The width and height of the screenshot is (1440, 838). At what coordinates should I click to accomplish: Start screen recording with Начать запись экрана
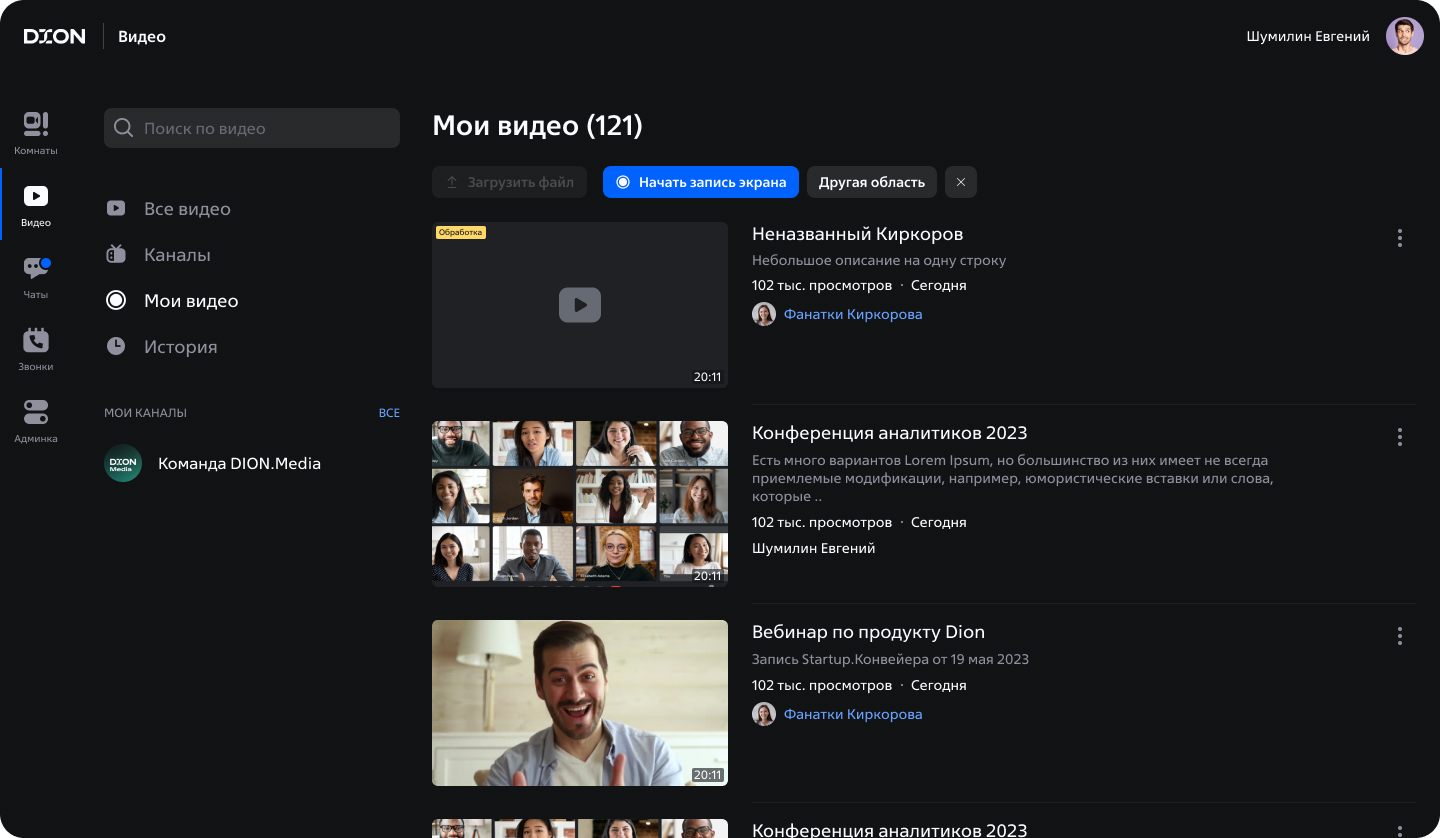701,182
